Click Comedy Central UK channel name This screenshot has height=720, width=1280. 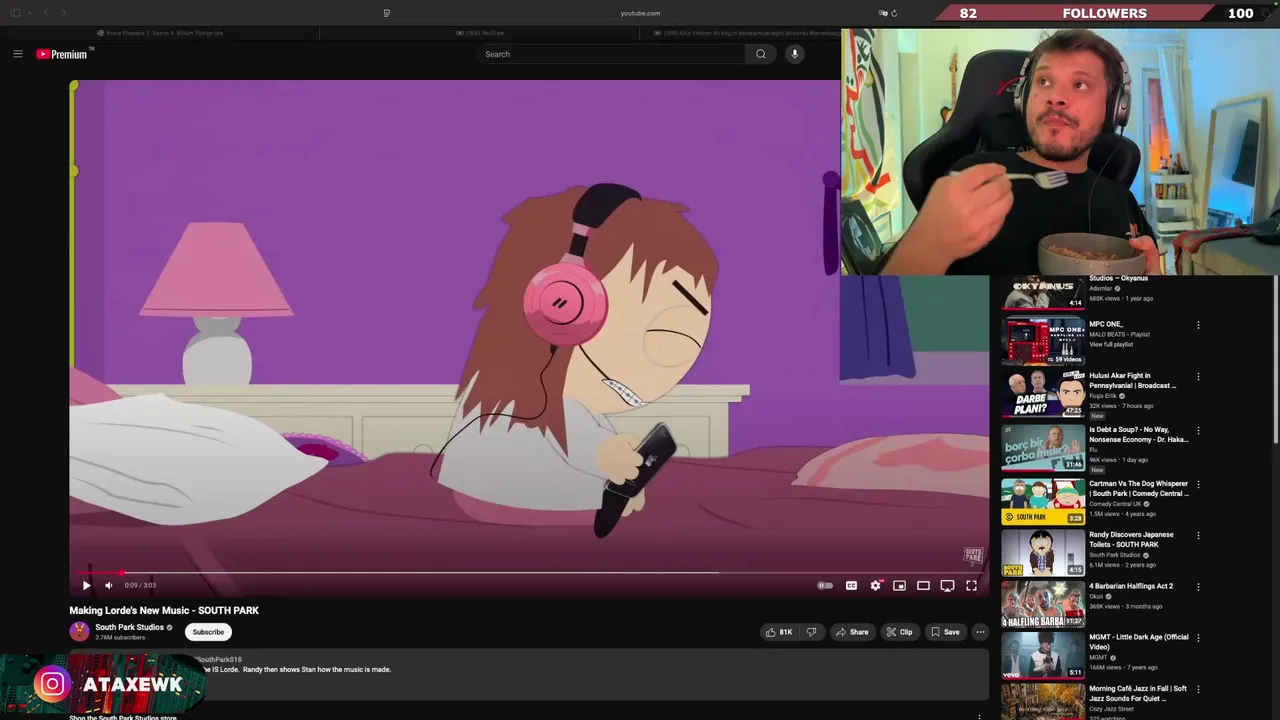pyautogui.click(x=1116, y=504)
